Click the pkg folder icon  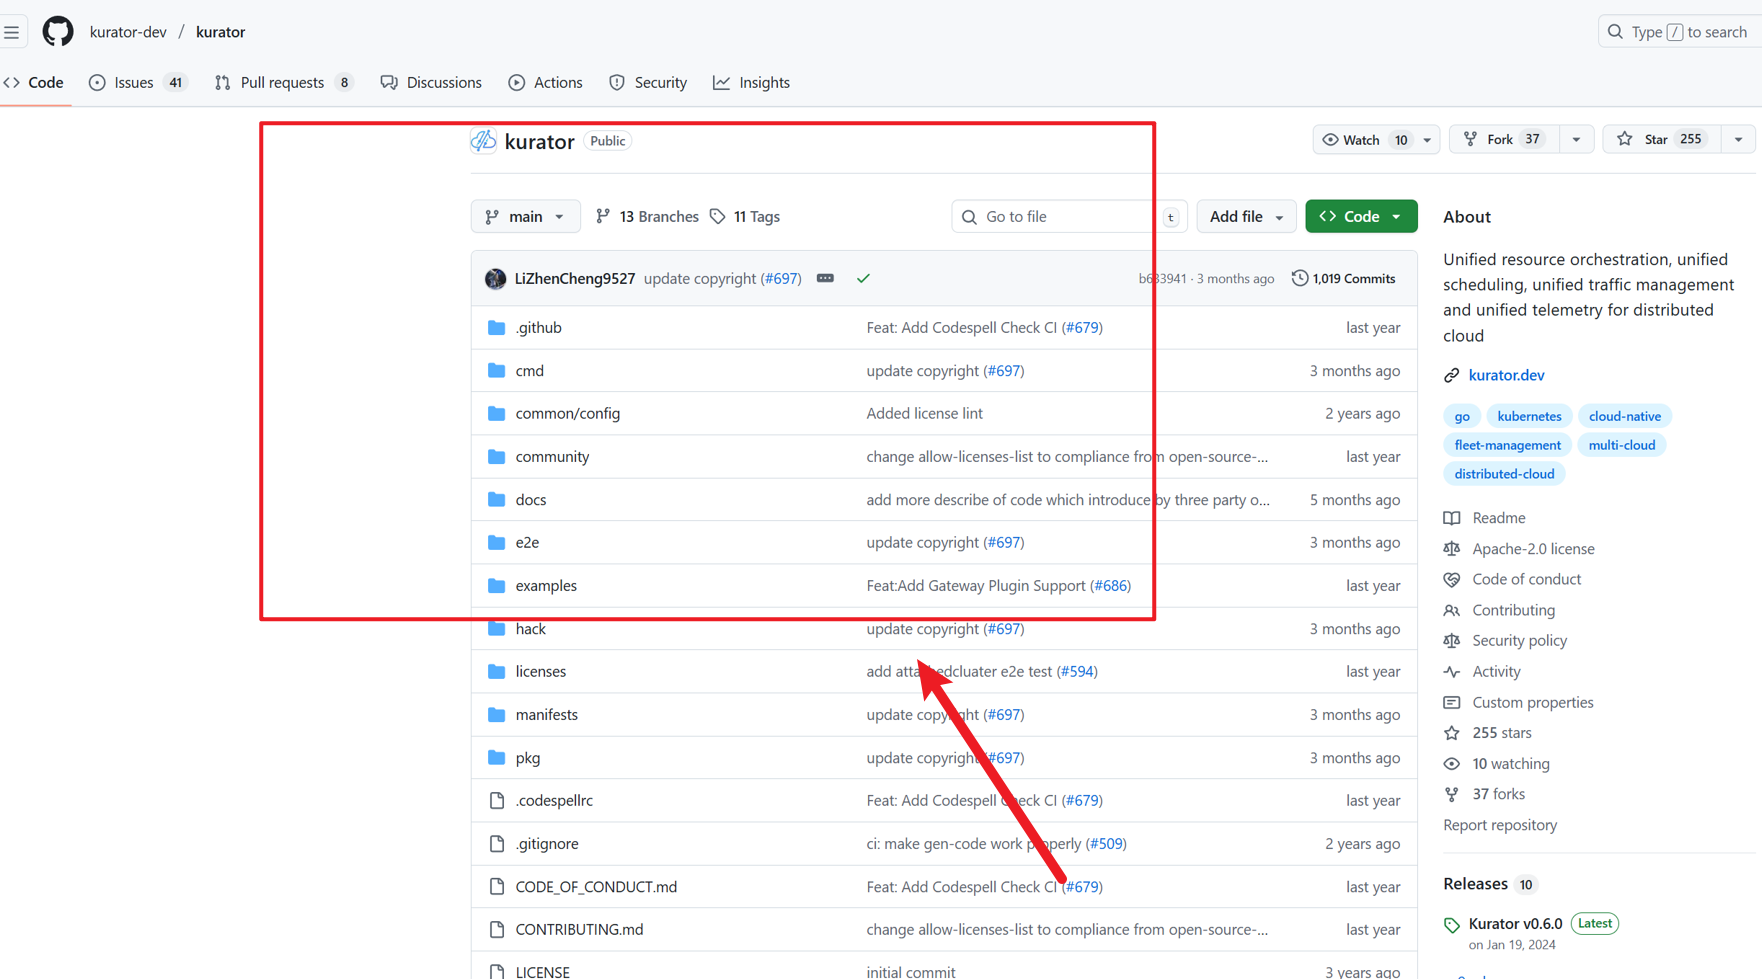tap(496, 758)
